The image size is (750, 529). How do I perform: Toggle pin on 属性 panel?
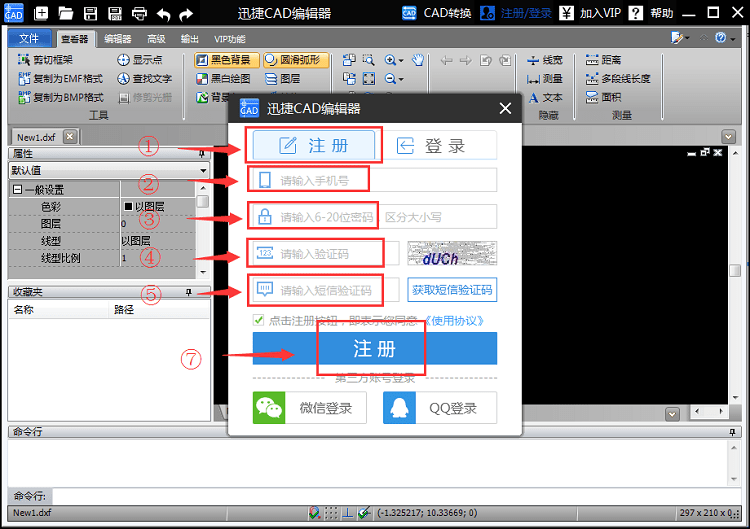(x=202, y=154)
